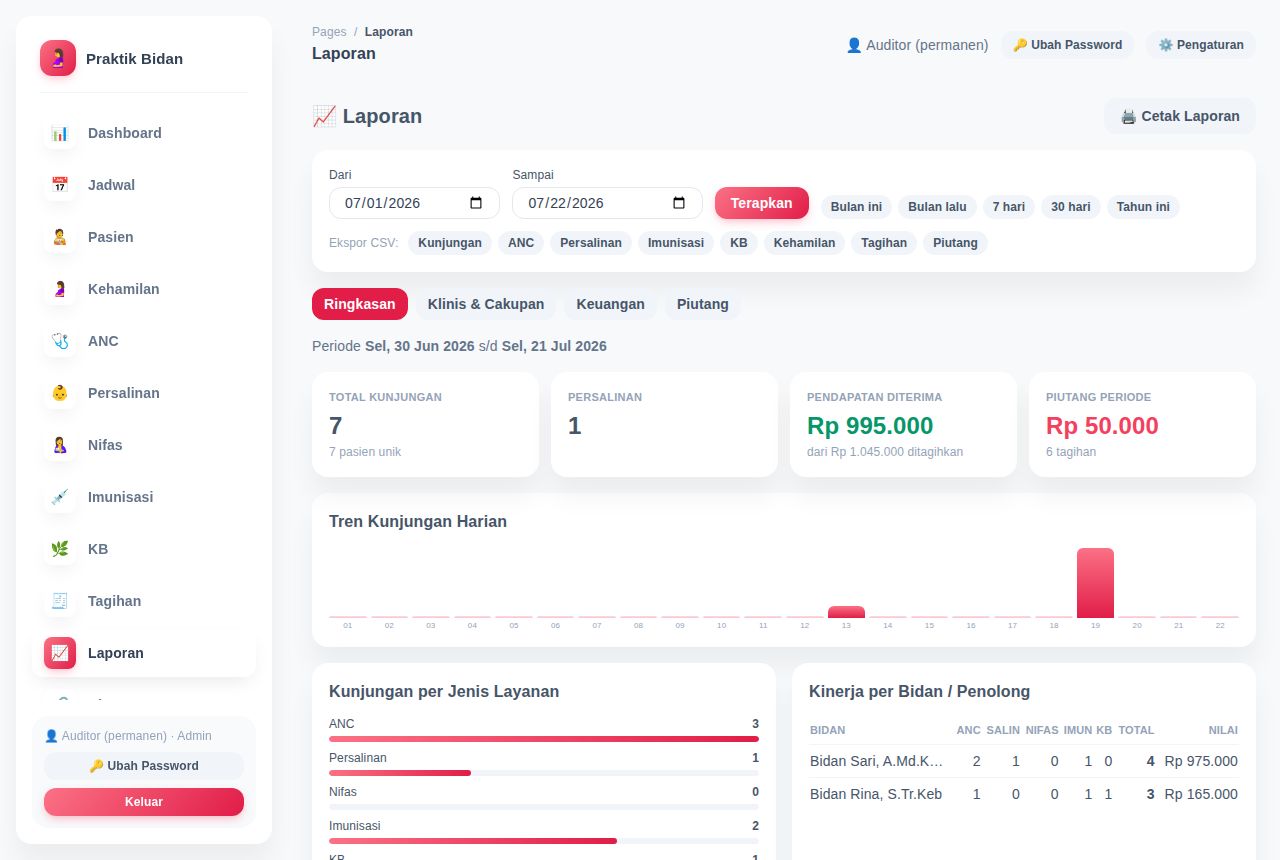1280x860 pixels.
Task: Click Bidan Rina, S.Tr.Keb row name
Action: coord(876,794)
